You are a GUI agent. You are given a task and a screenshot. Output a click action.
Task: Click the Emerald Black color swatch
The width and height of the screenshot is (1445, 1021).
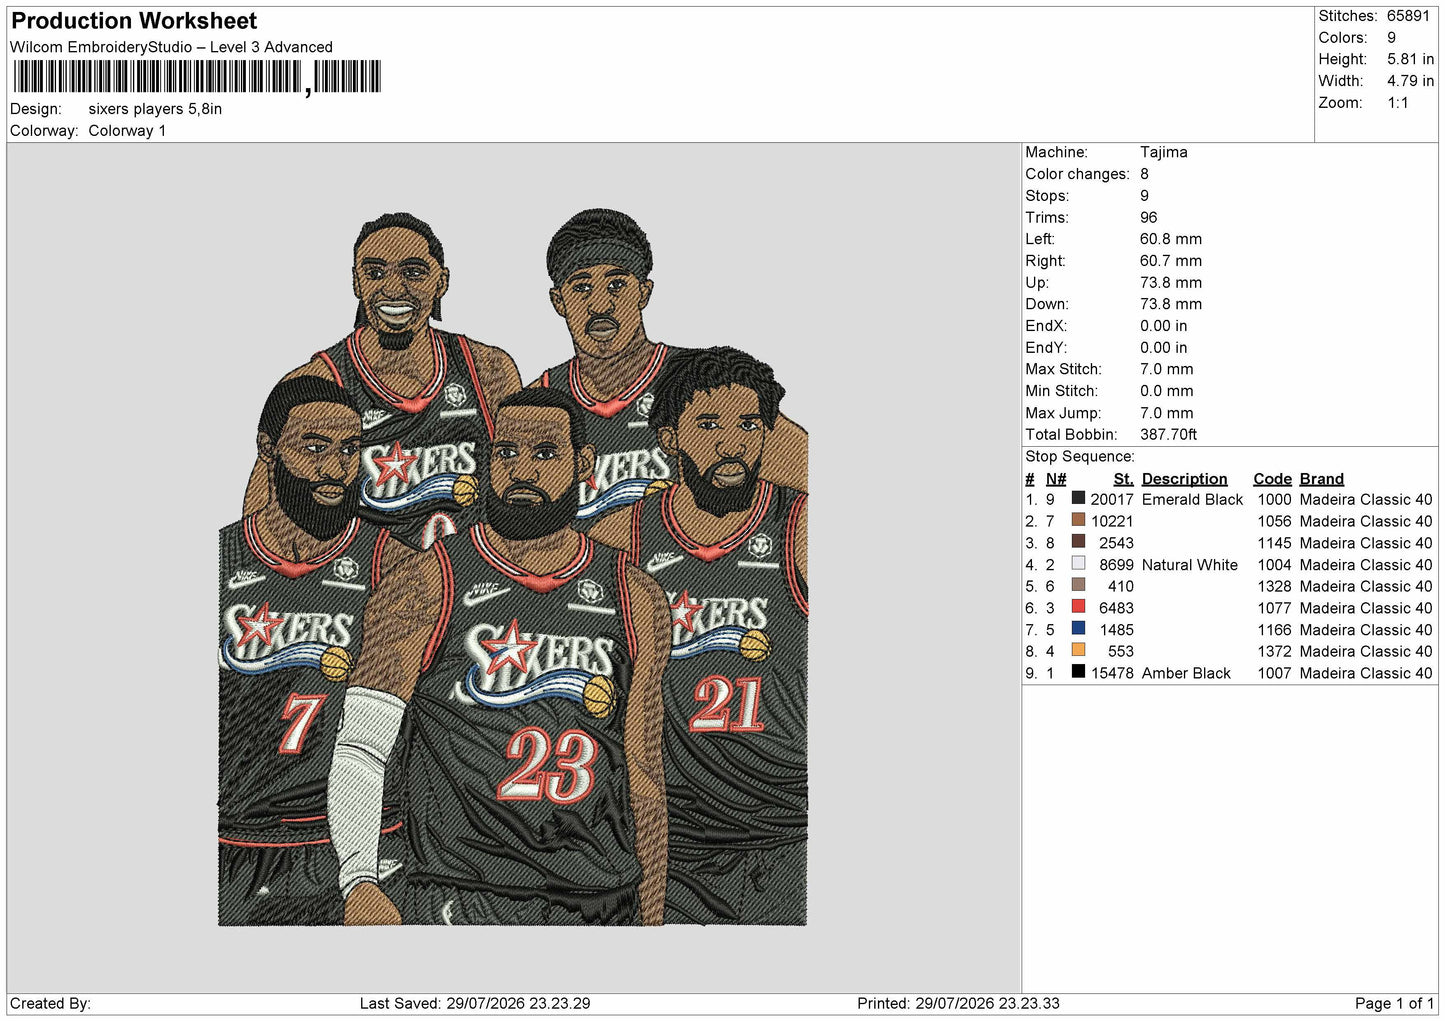(x=1078, y=498)
